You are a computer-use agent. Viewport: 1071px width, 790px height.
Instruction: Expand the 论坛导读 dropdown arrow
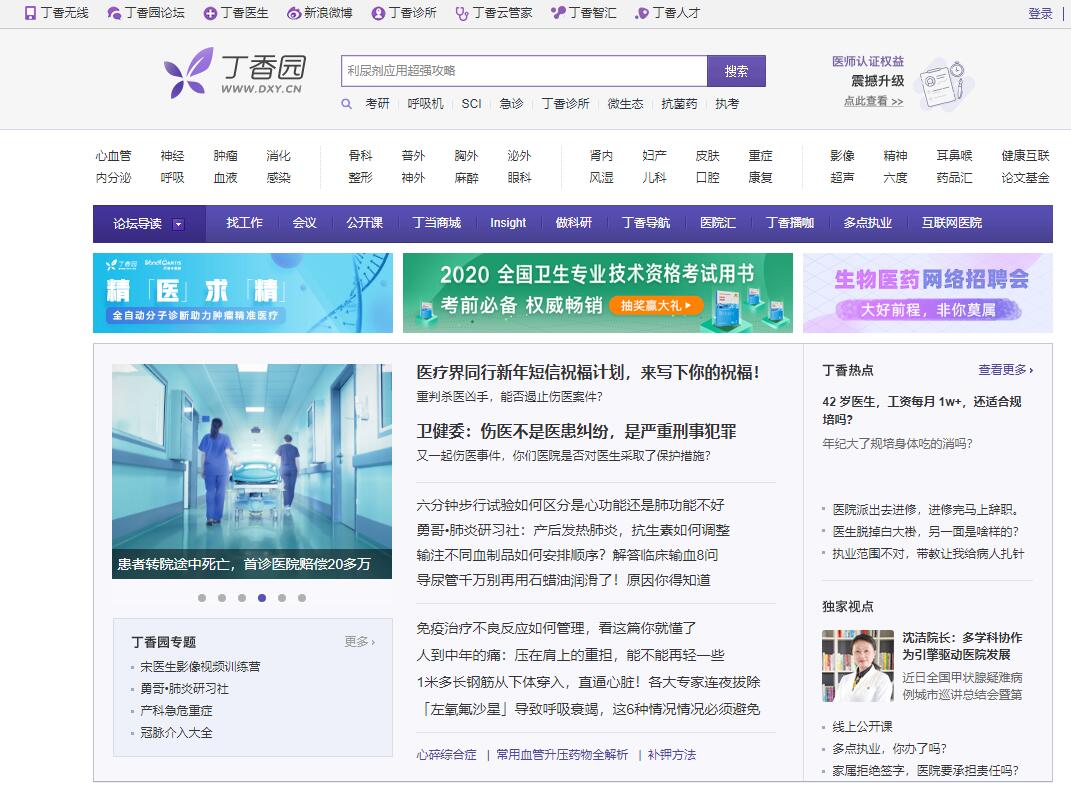(x=178, y=224)
